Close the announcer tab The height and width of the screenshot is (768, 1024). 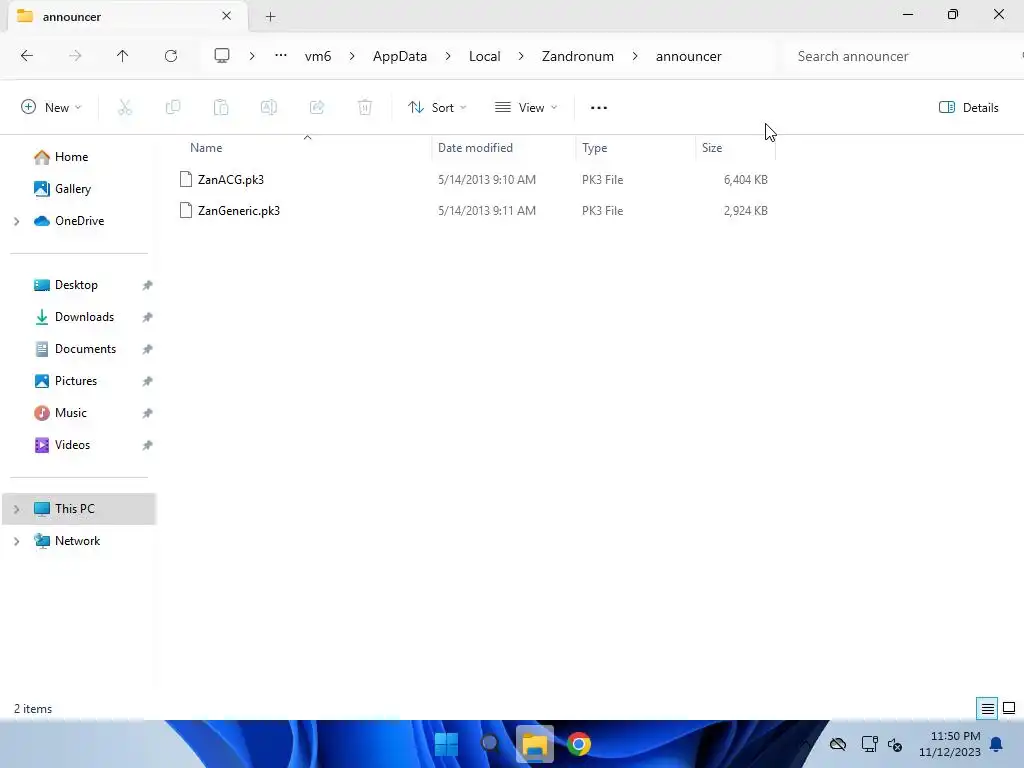coord(227,16)
